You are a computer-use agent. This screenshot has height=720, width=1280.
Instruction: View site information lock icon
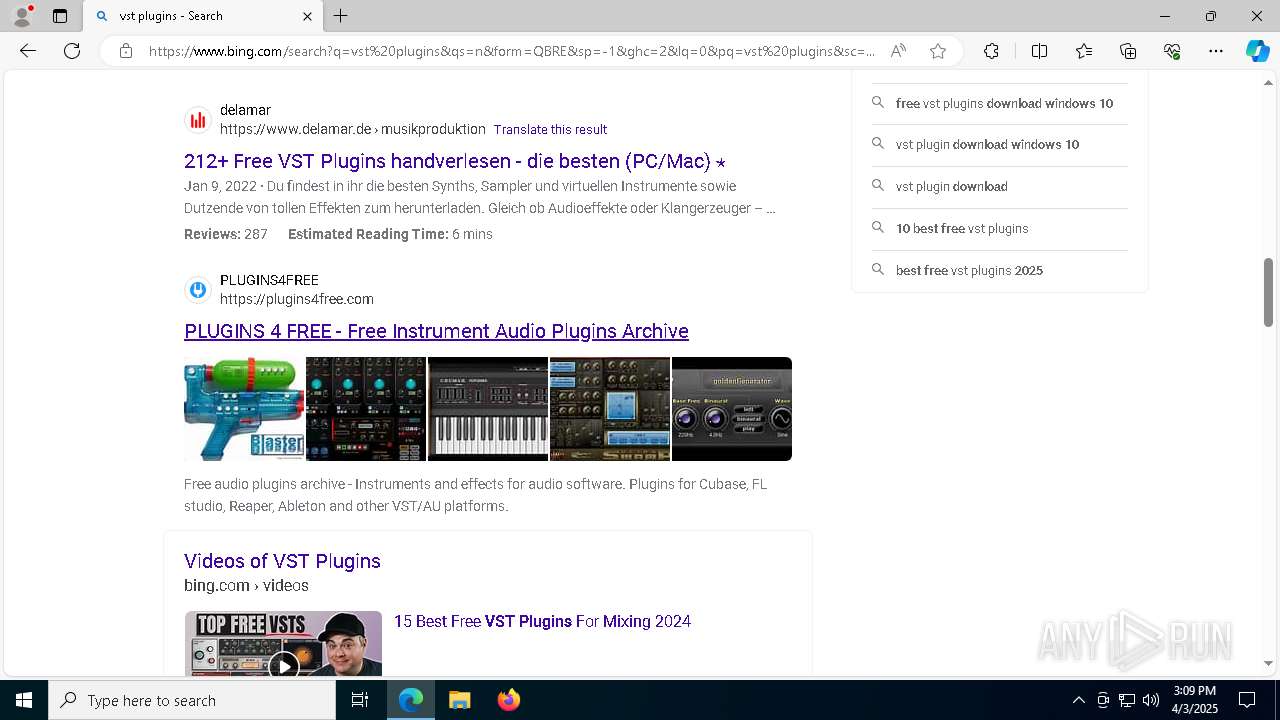126,51
